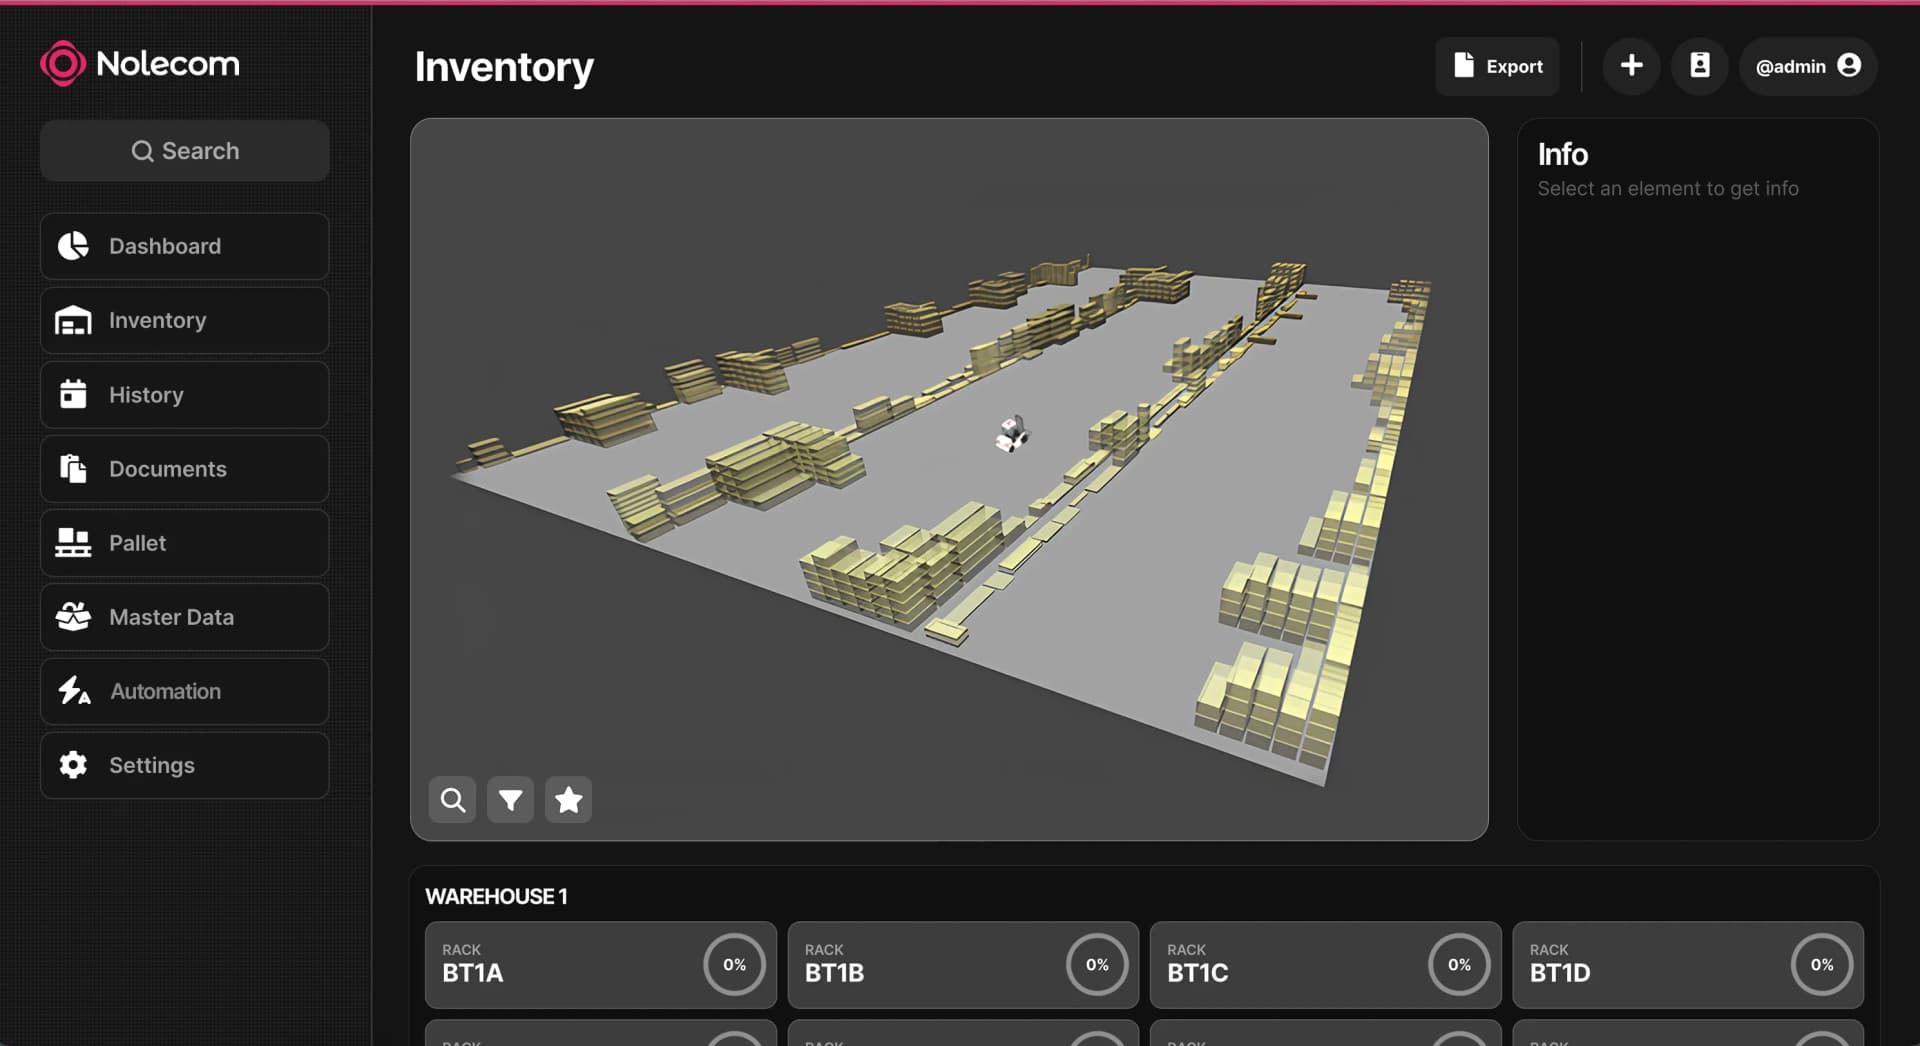Click the Nolecom logo

140,64
